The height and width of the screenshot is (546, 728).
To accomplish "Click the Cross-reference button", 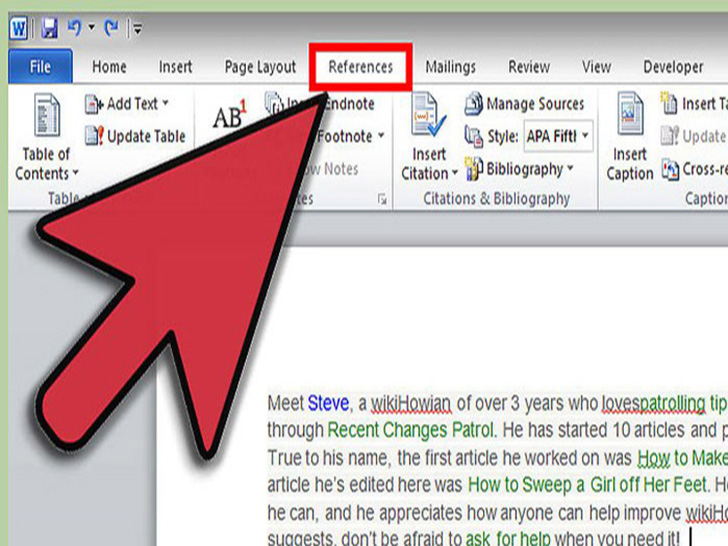I will 695,169.
